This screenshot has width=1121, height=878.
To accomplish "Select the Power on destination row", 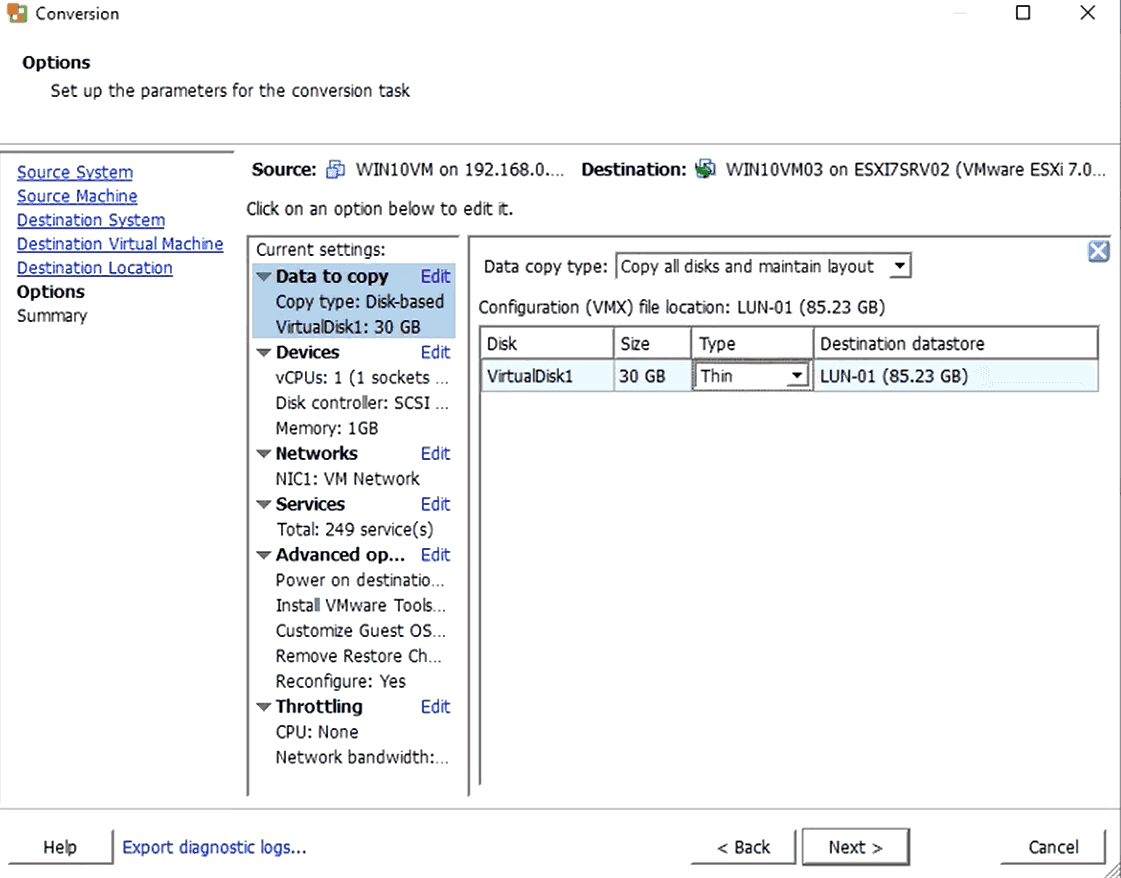I will (x=360, y=581).
